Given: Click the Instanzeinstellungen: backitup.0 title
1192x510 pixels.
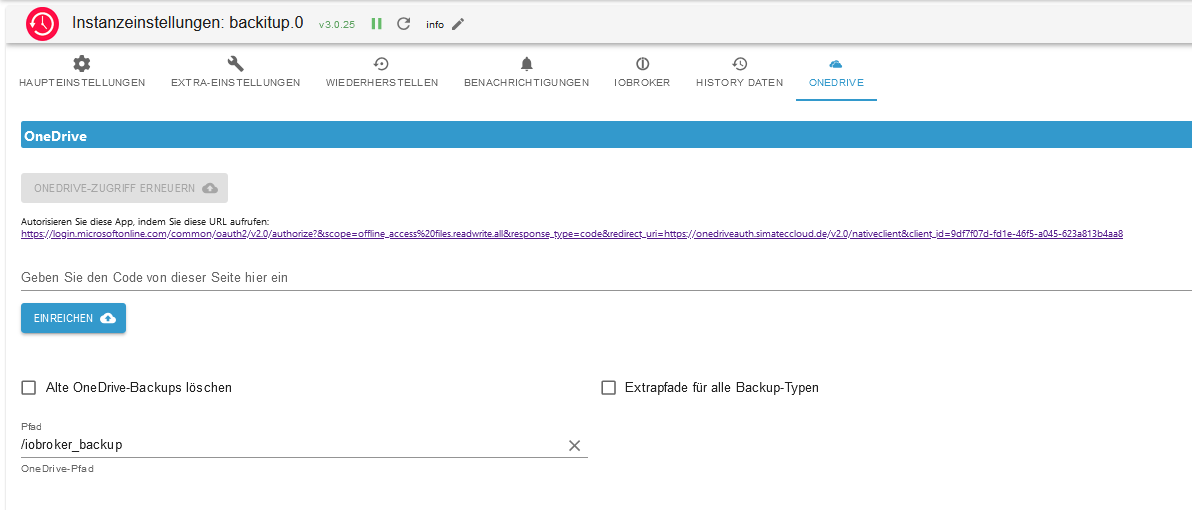Looking at the screenshot, I should point(188,23).
